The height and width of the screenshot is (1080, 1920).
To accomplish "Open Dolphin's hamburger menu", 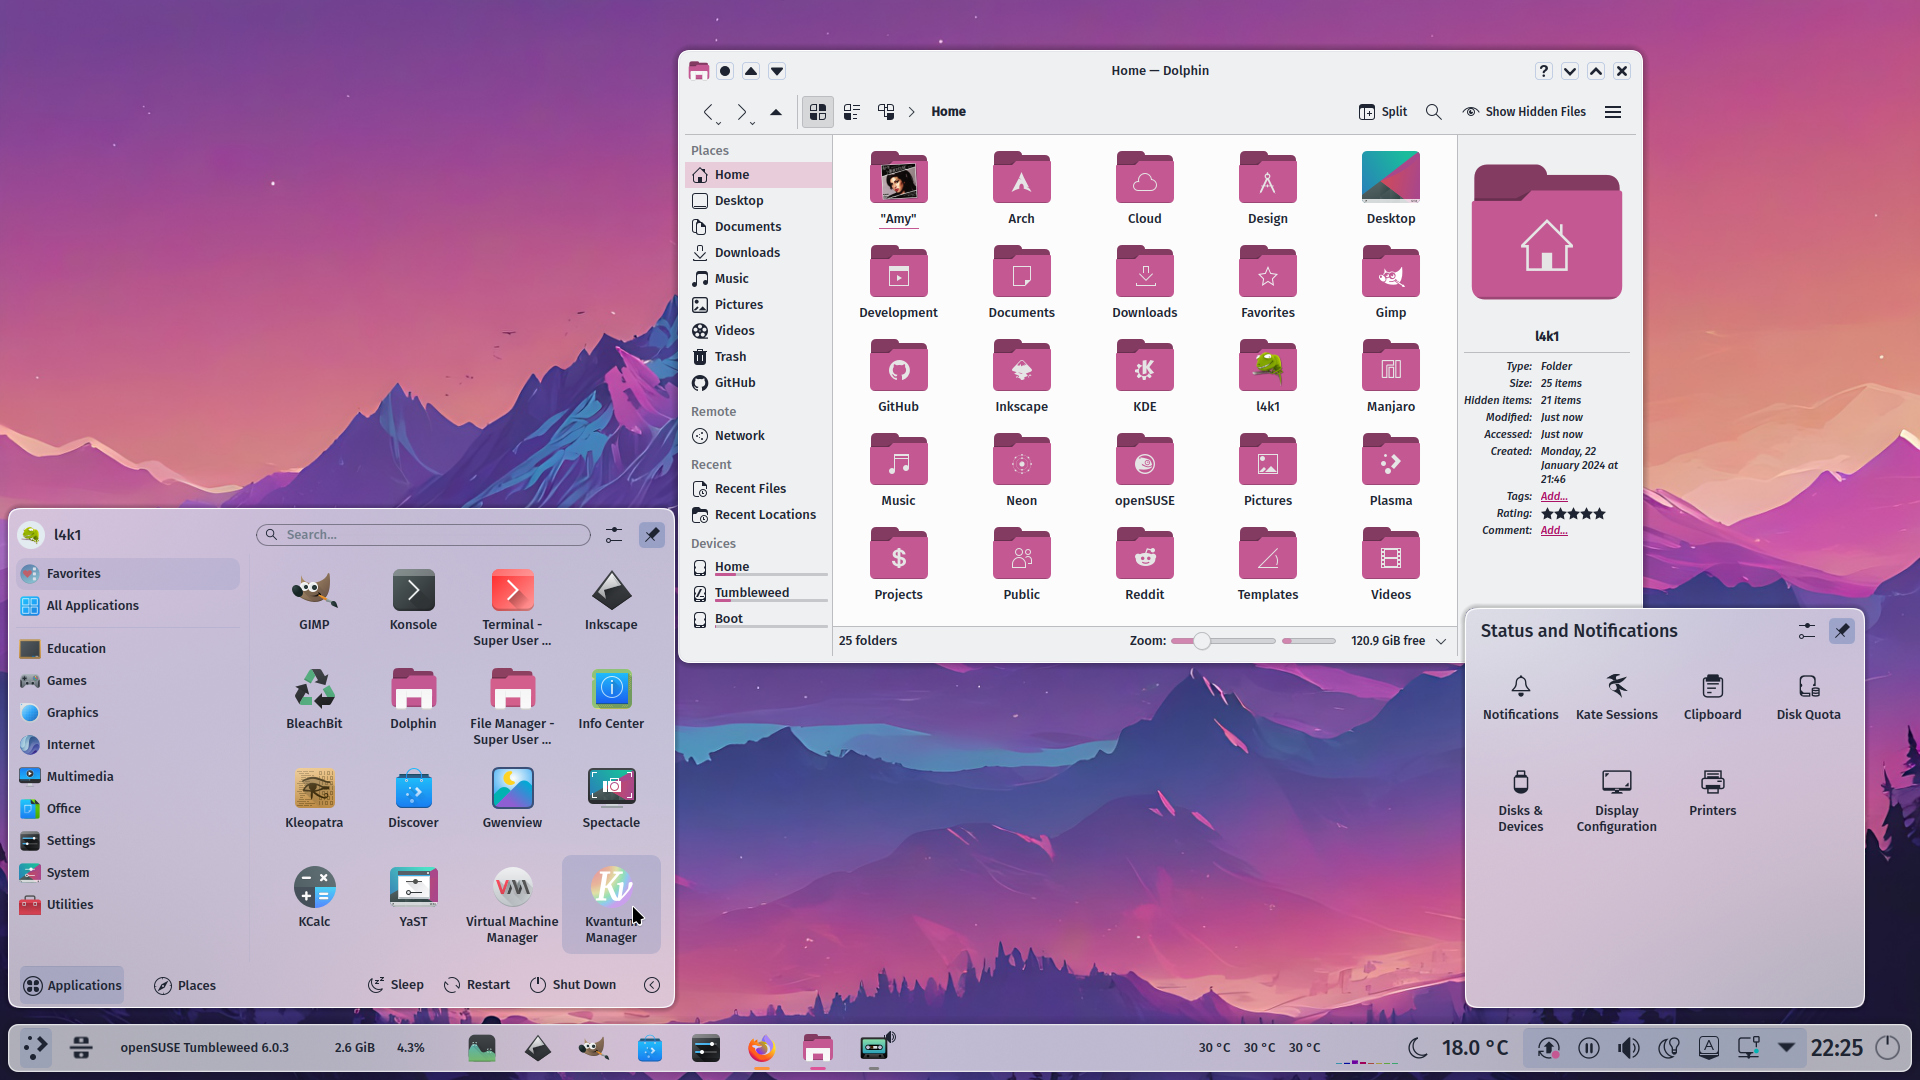I will coord(1613,112).
